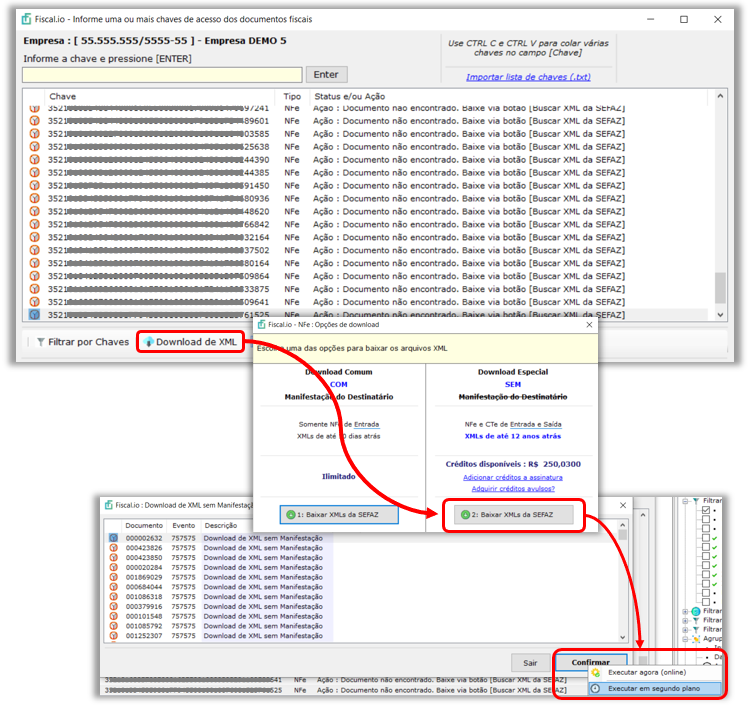Click Filtrar por Chaves button

coord(83,342)
